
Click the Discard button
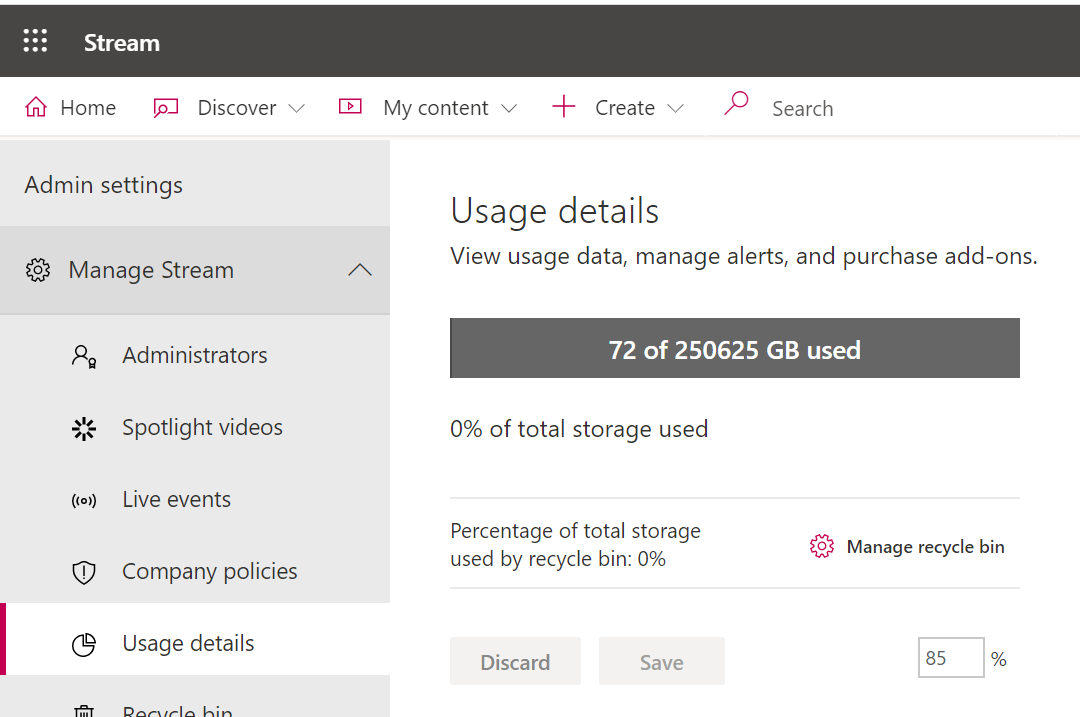pos(515,661)
